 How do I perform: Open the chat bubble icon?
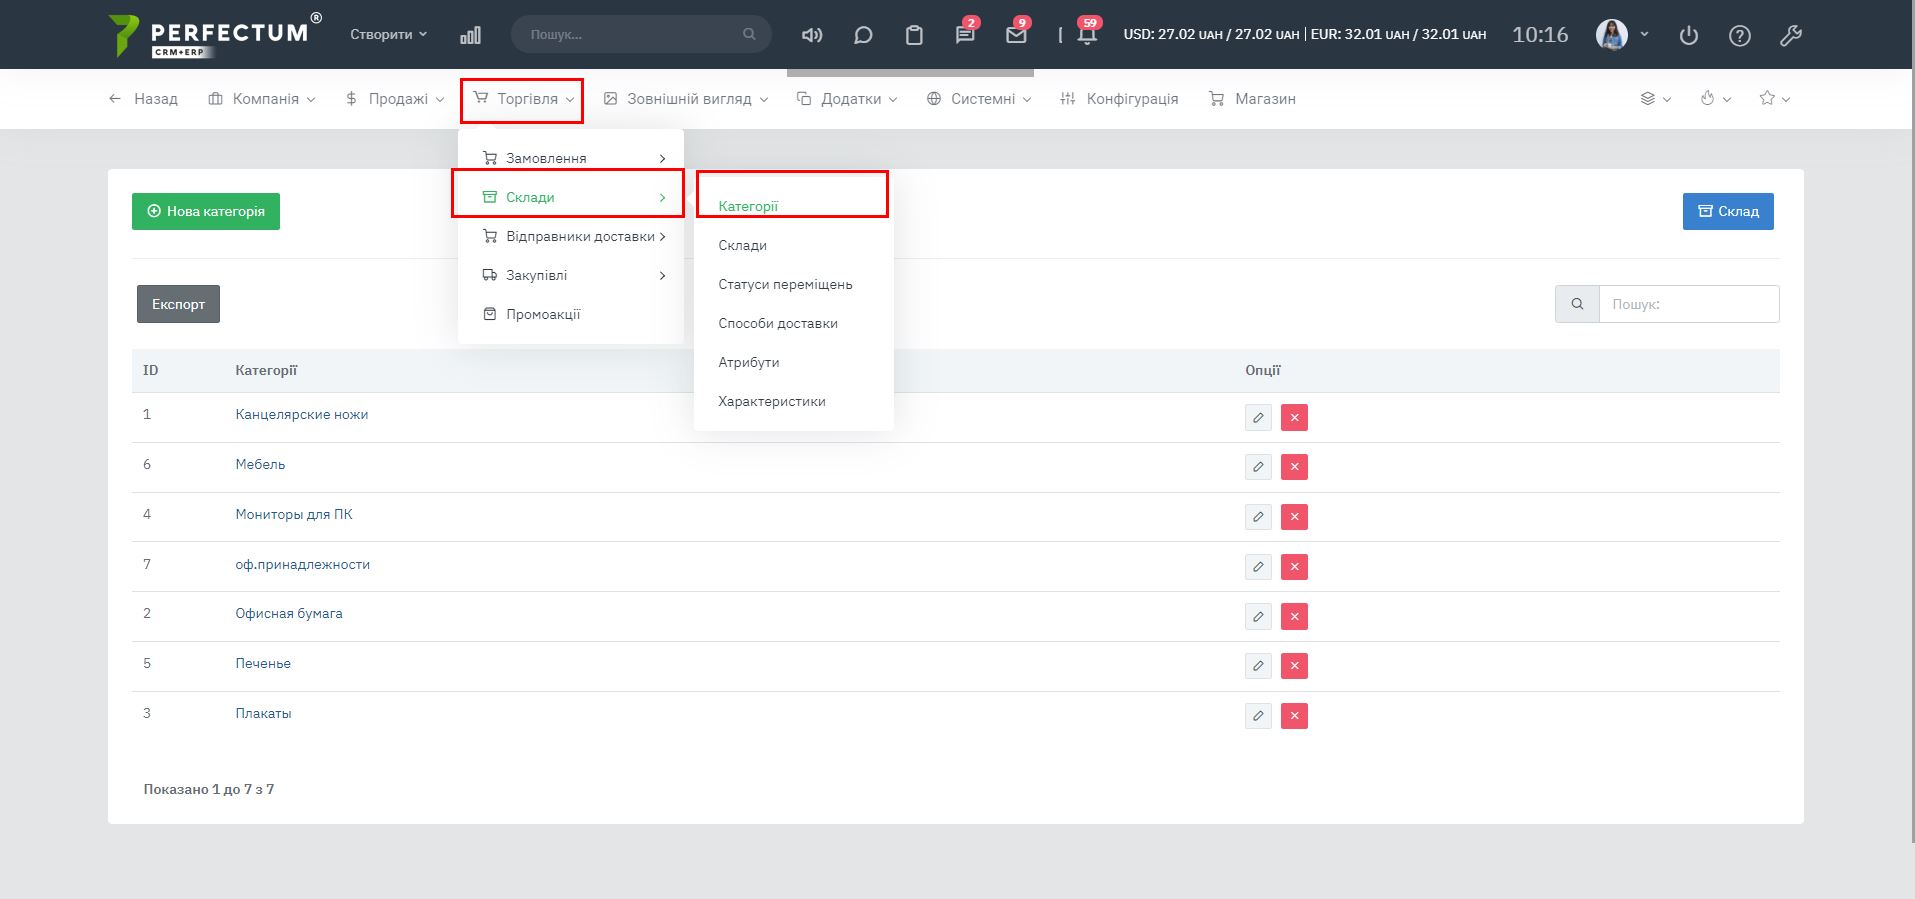[x=863, y=35]
